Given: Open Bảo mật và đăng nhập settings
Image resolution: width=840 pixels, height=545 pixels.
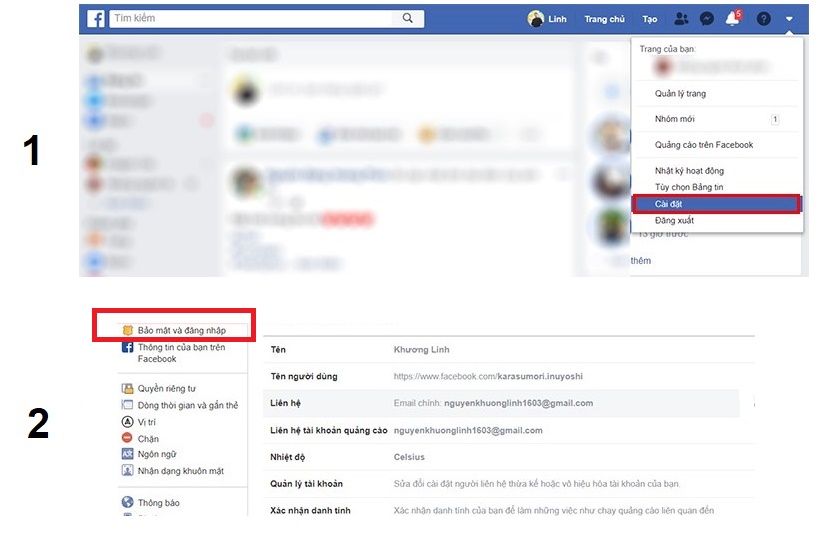Looking at the screenshot, I should [182, 331].
